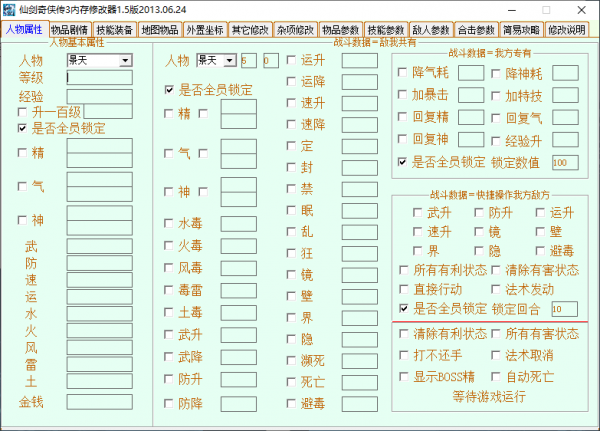The width and height of the screenshot is (600, 431).
Task: Check the 风毒 checkbox
Action: (x=168, y=268)
